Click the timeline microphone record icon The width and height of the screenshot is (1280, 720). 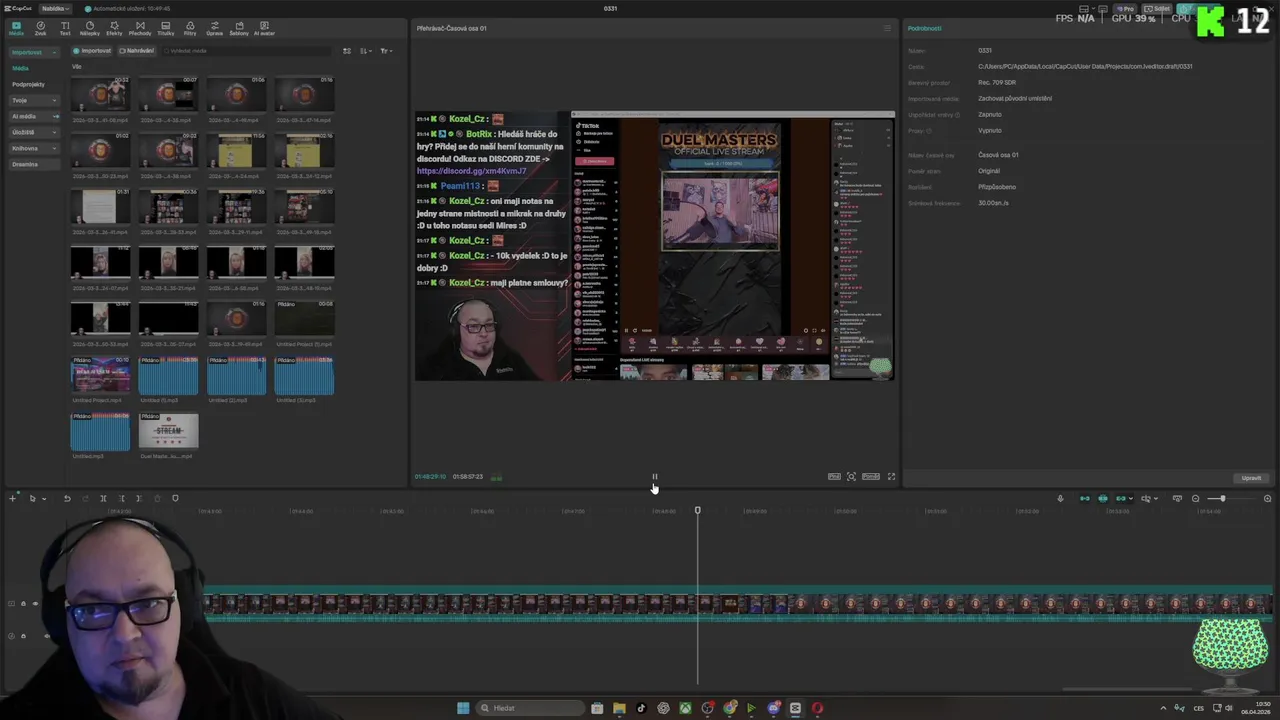click(1060, 498)
